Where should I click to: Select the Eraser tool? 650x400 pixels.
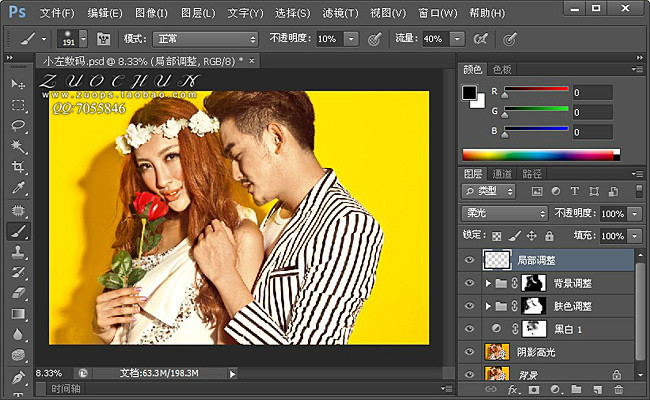tap(18, 293)
